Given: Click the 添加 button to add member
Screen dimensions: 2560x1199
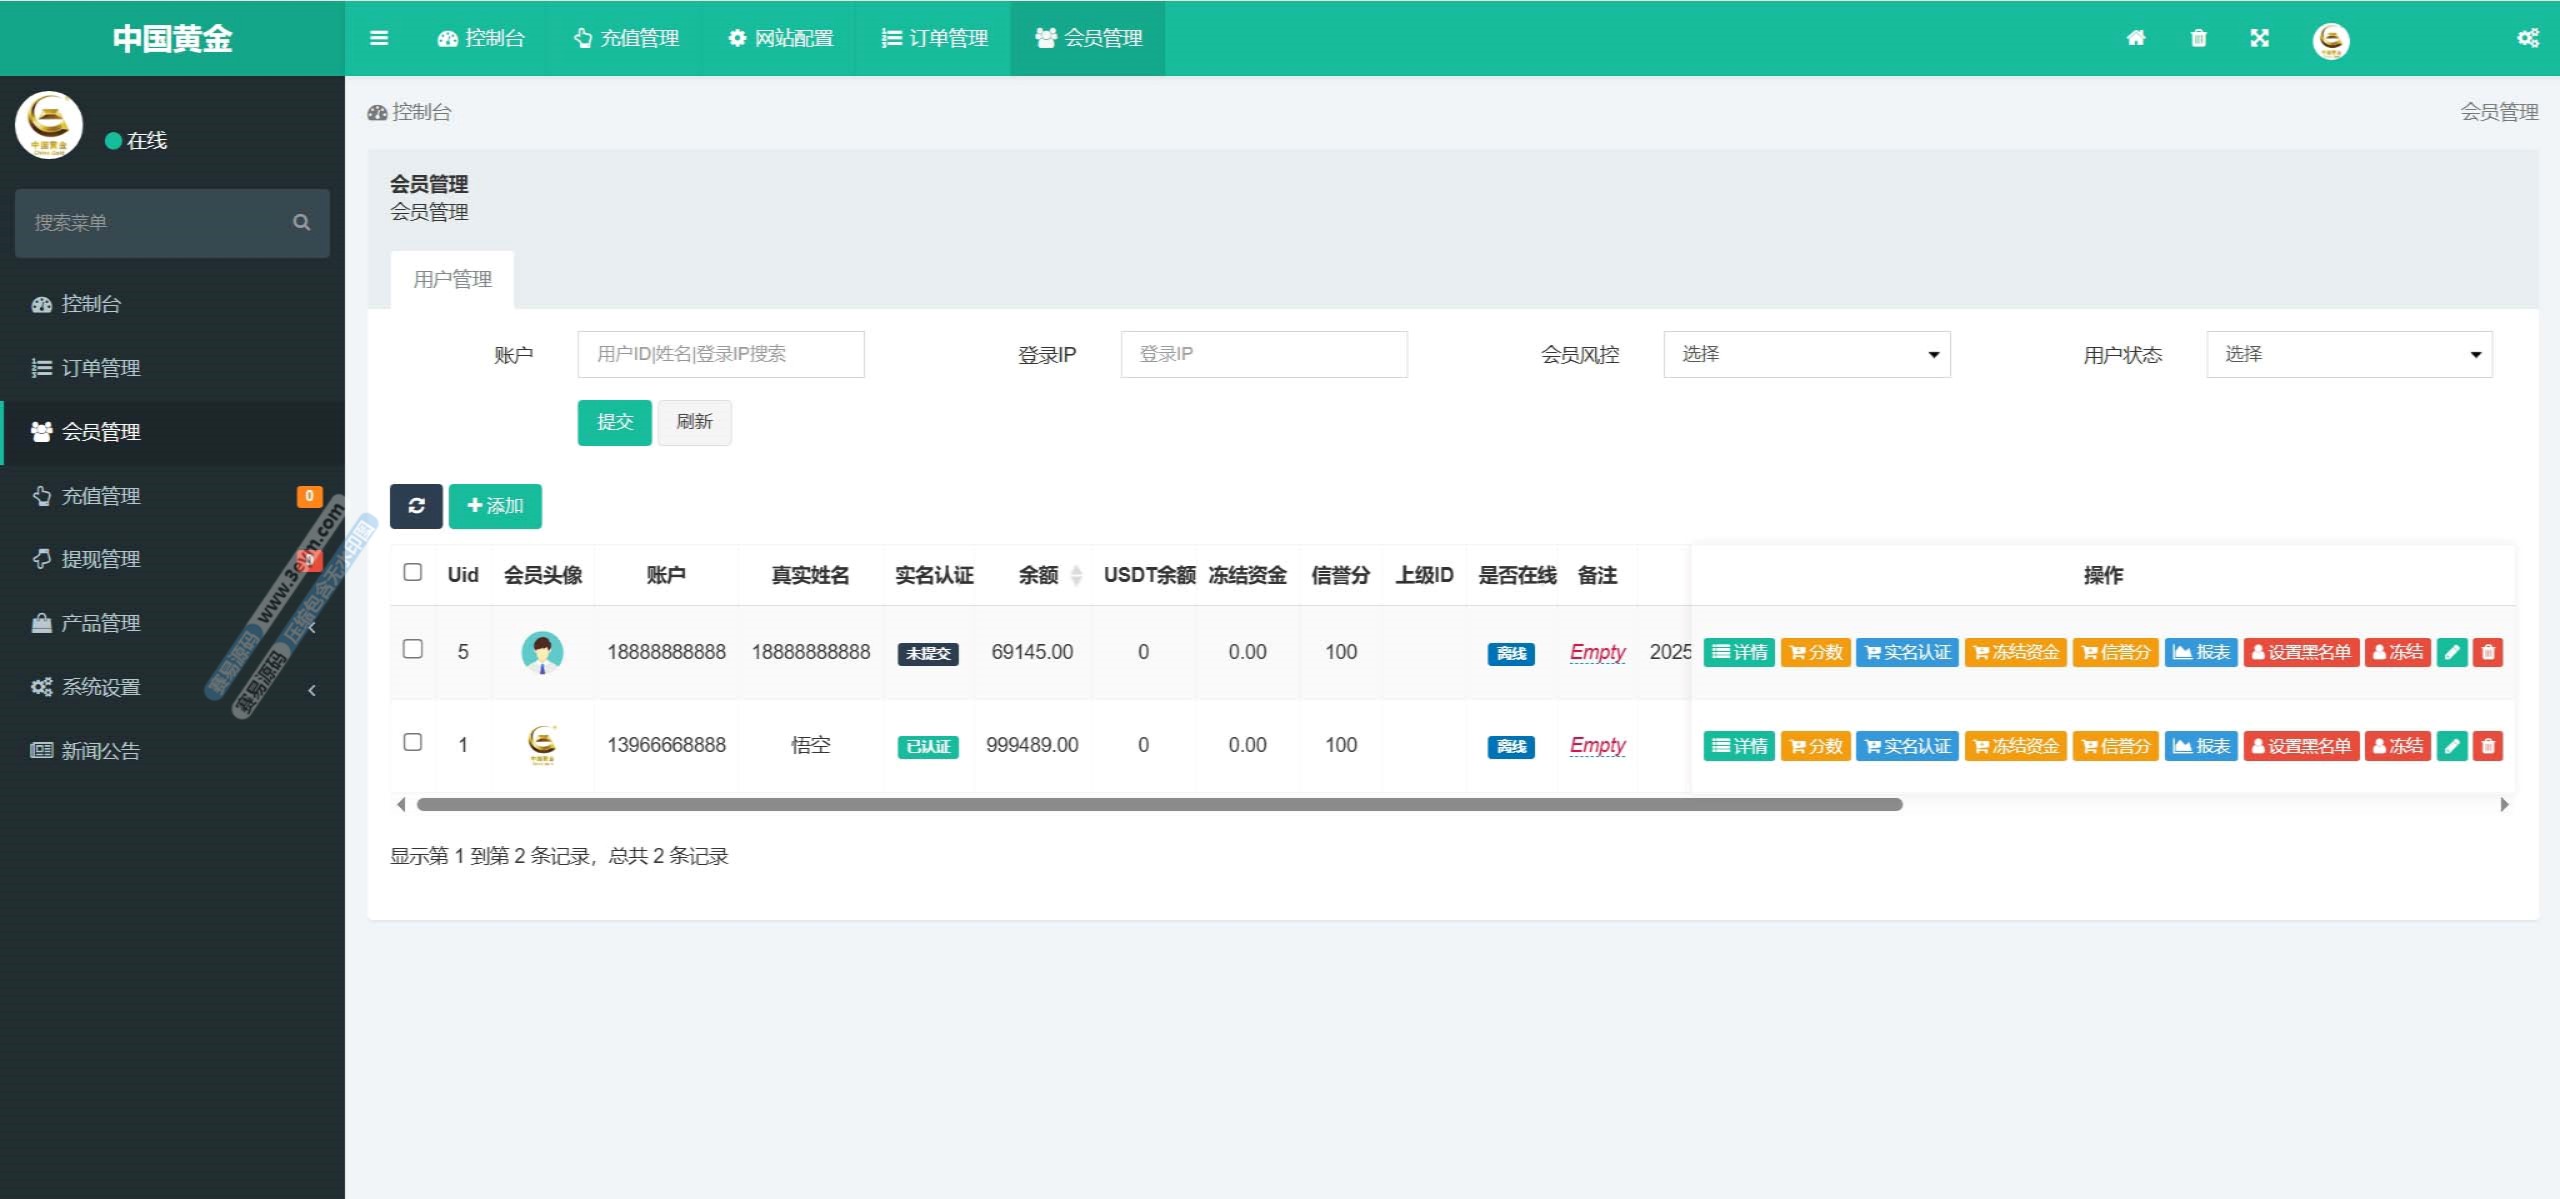Looking at the screenshot, I should click(495, 506).
